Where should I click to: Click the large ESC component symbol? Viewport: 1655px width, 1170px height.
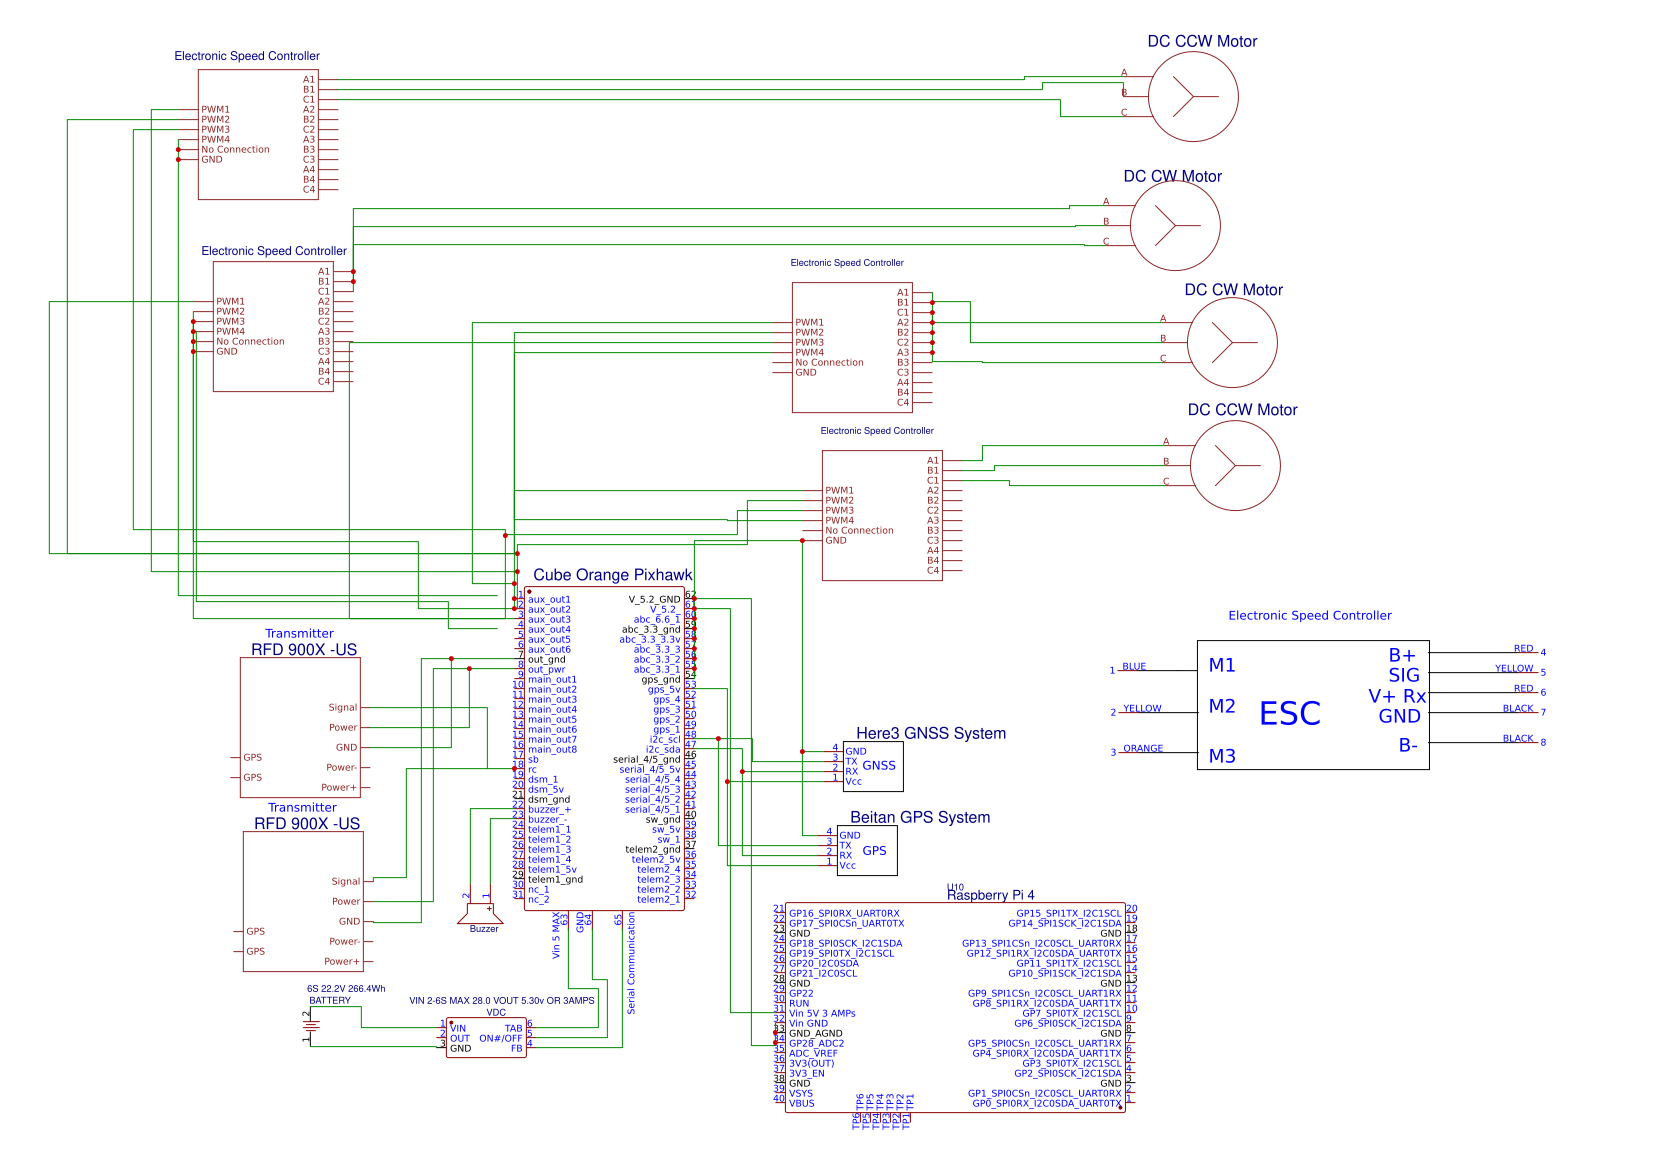point(1312,705)
